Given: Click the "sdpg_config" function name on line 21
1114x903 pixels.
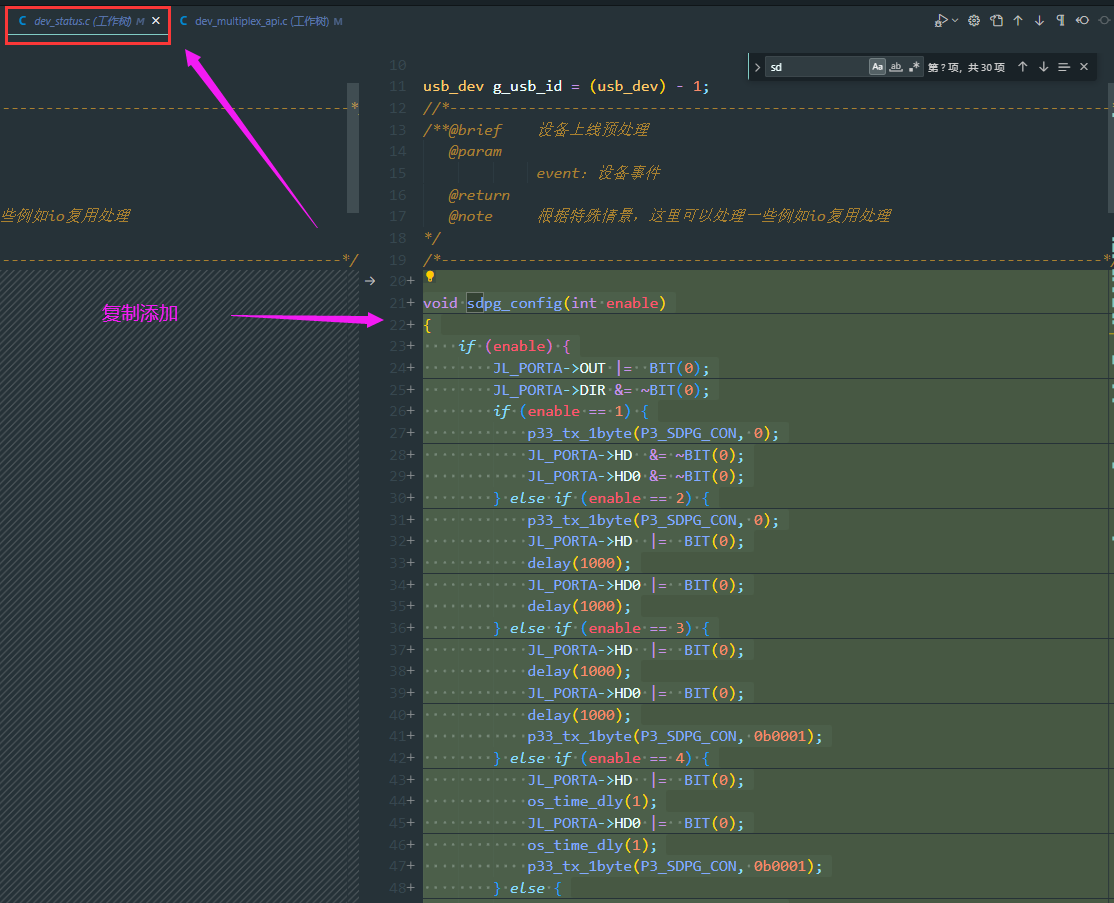Looking at the screenshot, I should 514,303.
